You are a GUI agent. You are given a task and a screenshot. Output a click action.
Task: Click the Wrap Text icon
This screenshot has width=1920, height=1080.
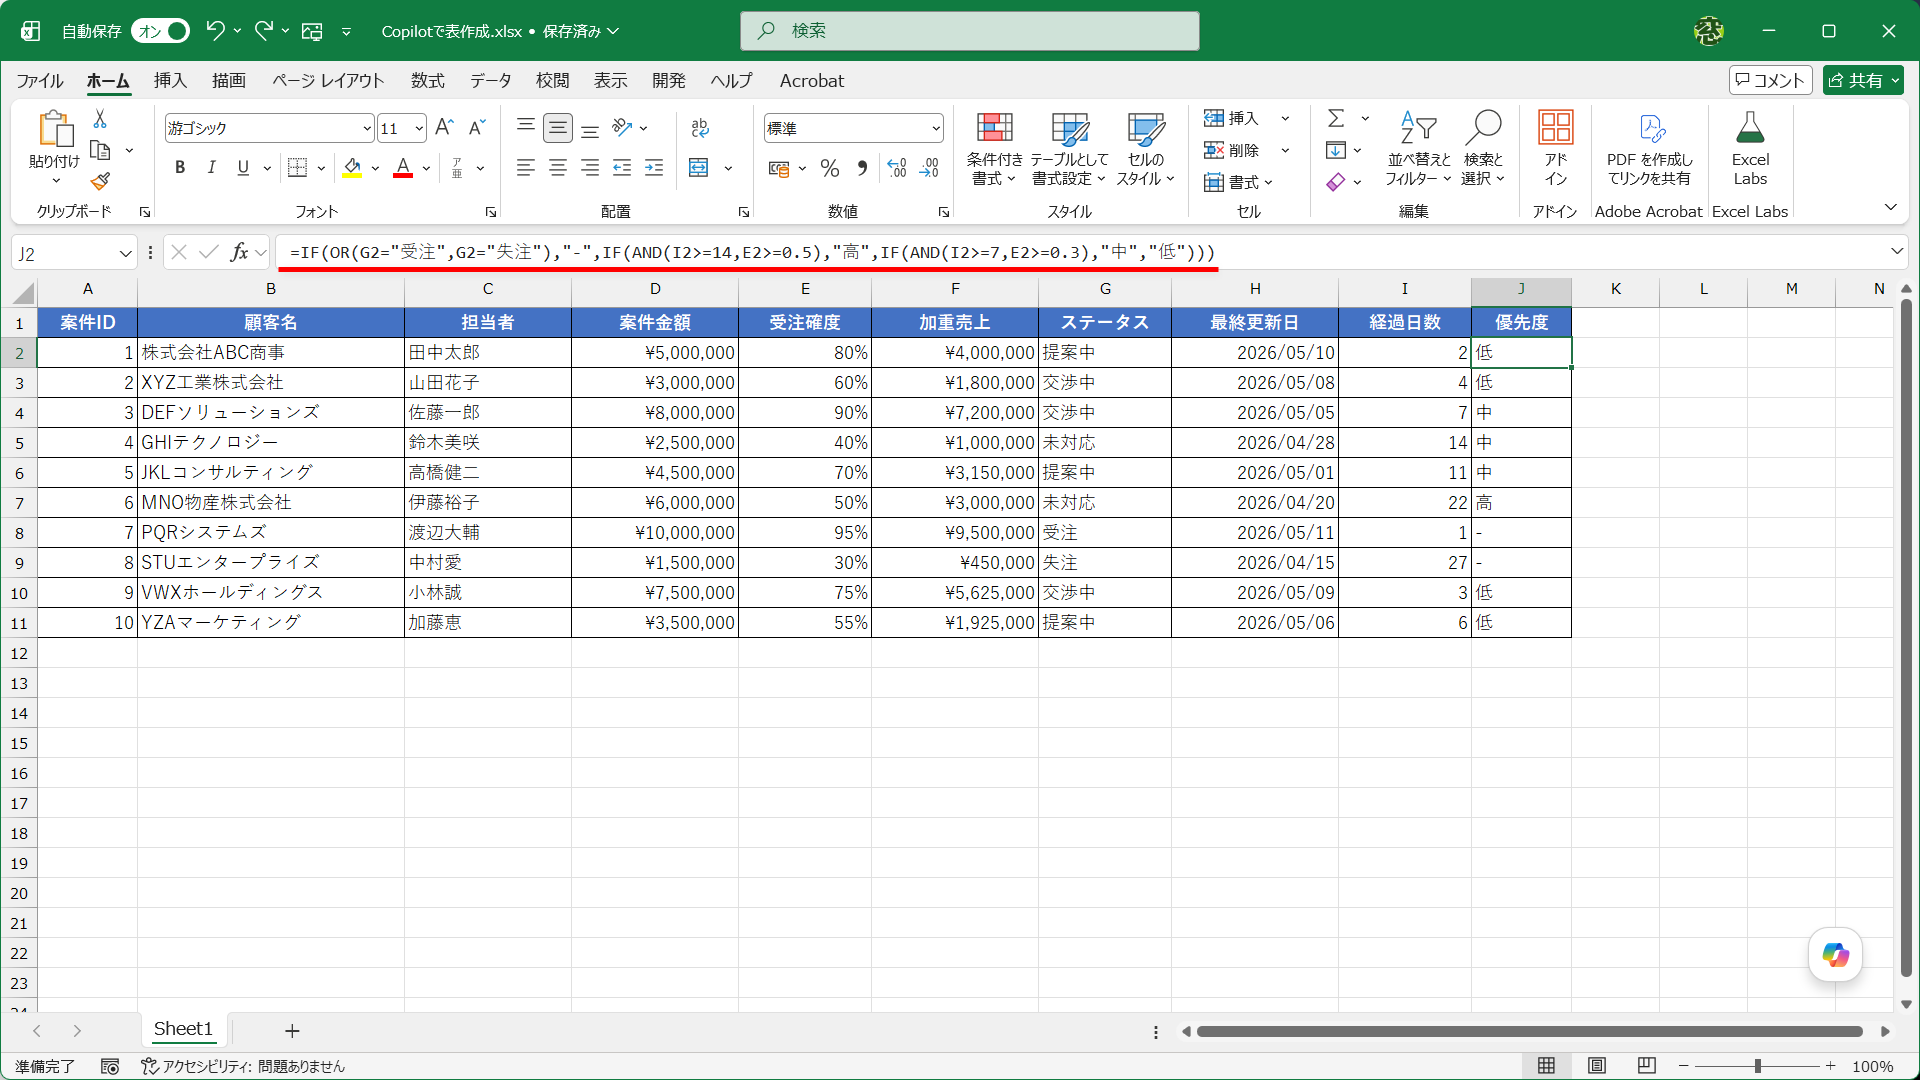pos(700,127)
